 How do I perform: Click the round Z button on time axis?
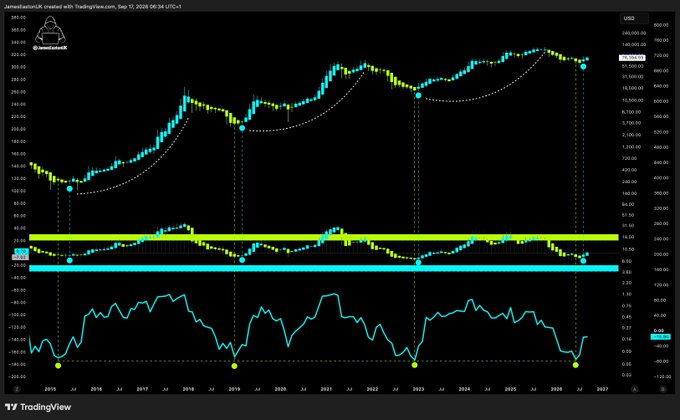[17, 389]
